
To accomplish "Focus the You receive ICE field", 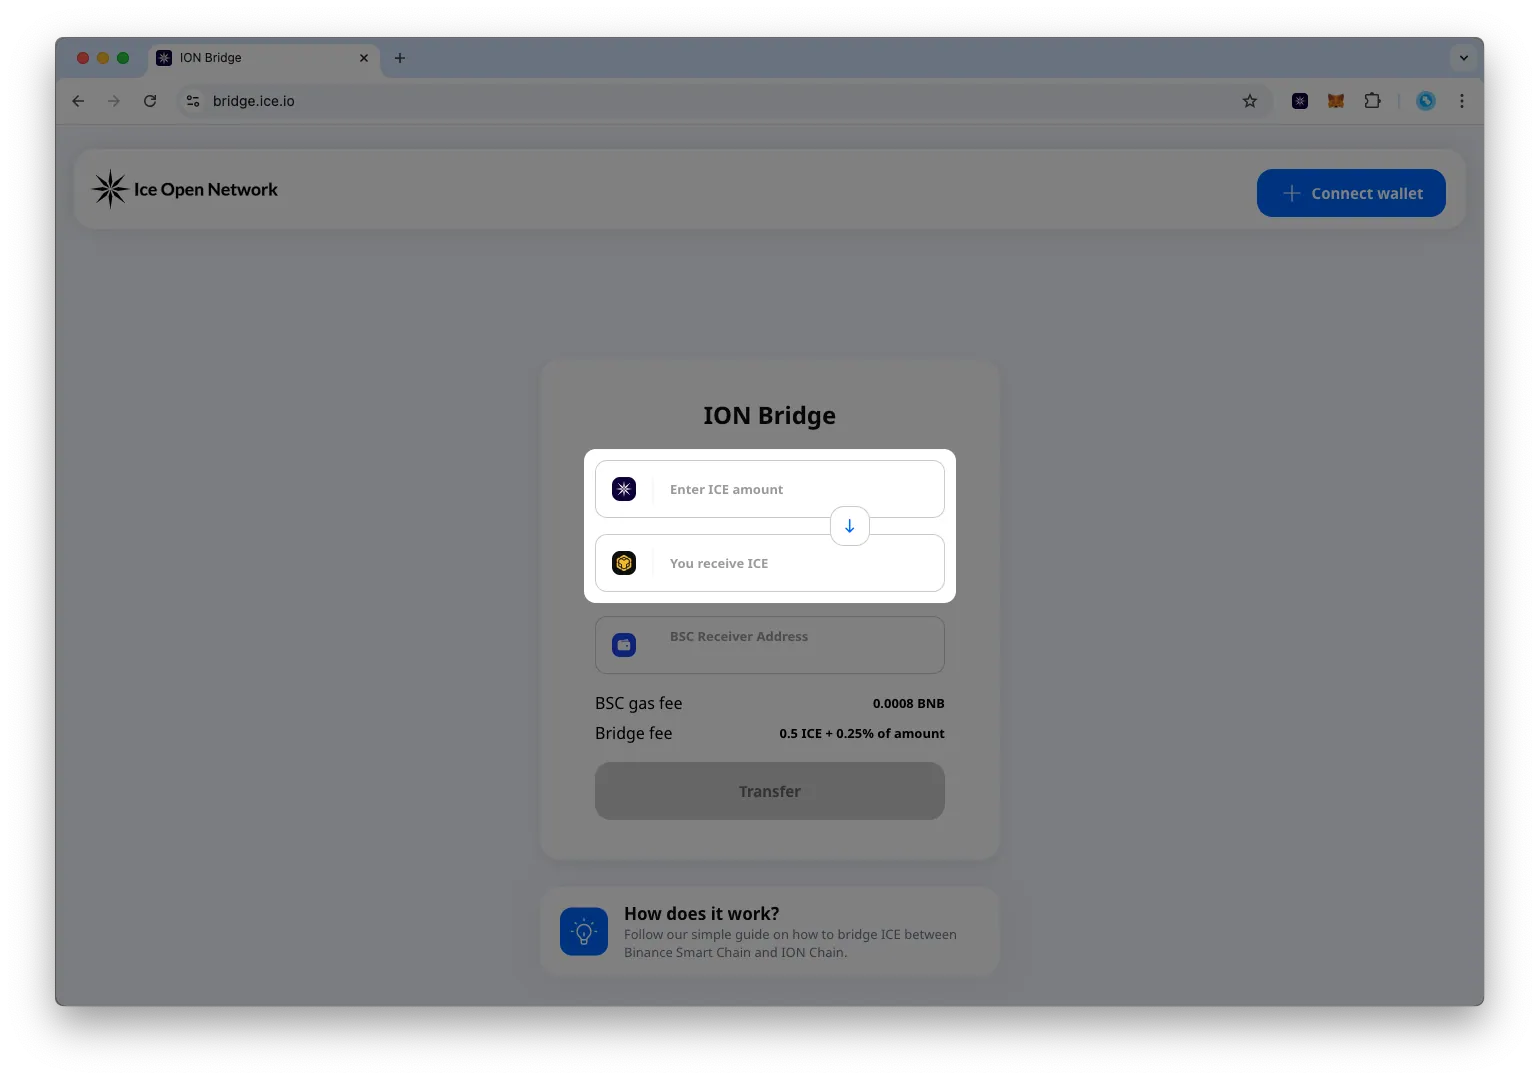I will tap(770, 563).
